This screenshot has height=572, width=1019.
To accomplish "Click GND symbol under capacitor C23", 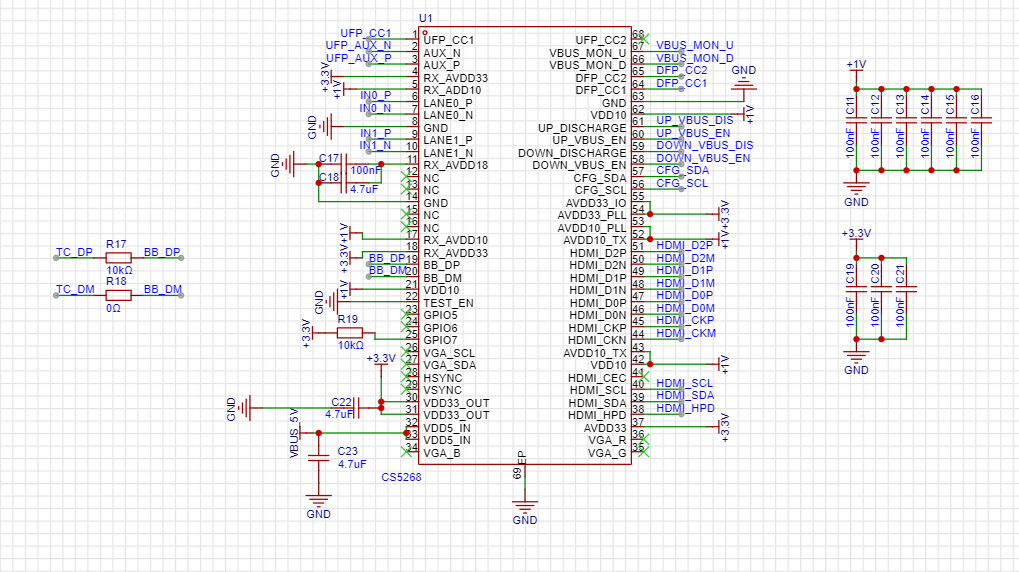I will (318, 500).
